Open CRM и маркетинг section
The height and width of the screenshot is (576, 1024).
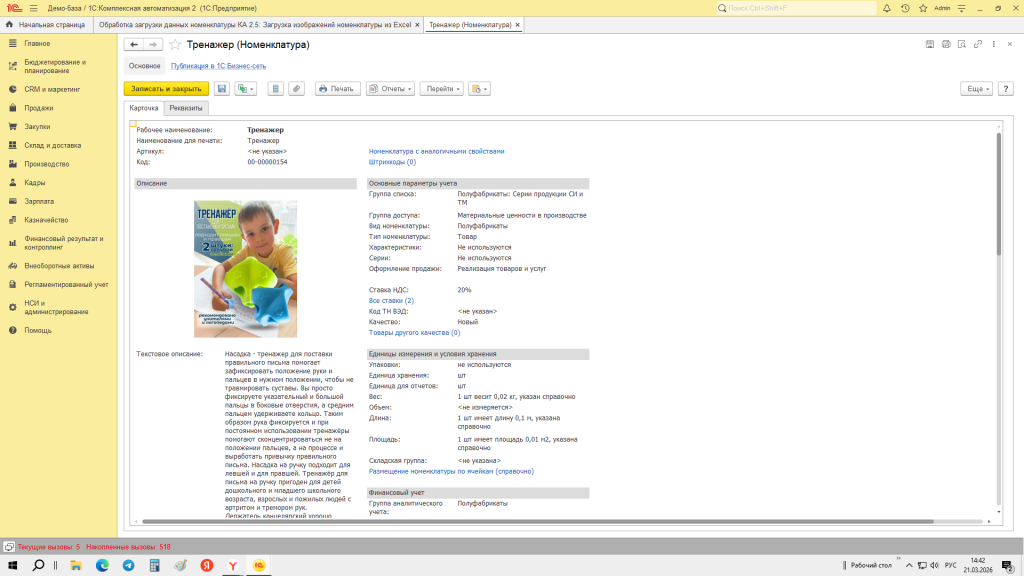pos(52,89)
